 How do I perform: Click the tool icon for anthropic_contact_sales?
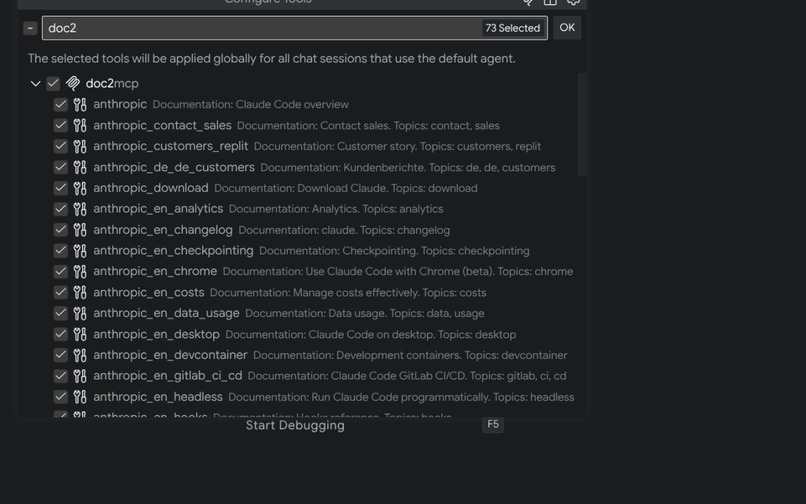tap(80, 125)
